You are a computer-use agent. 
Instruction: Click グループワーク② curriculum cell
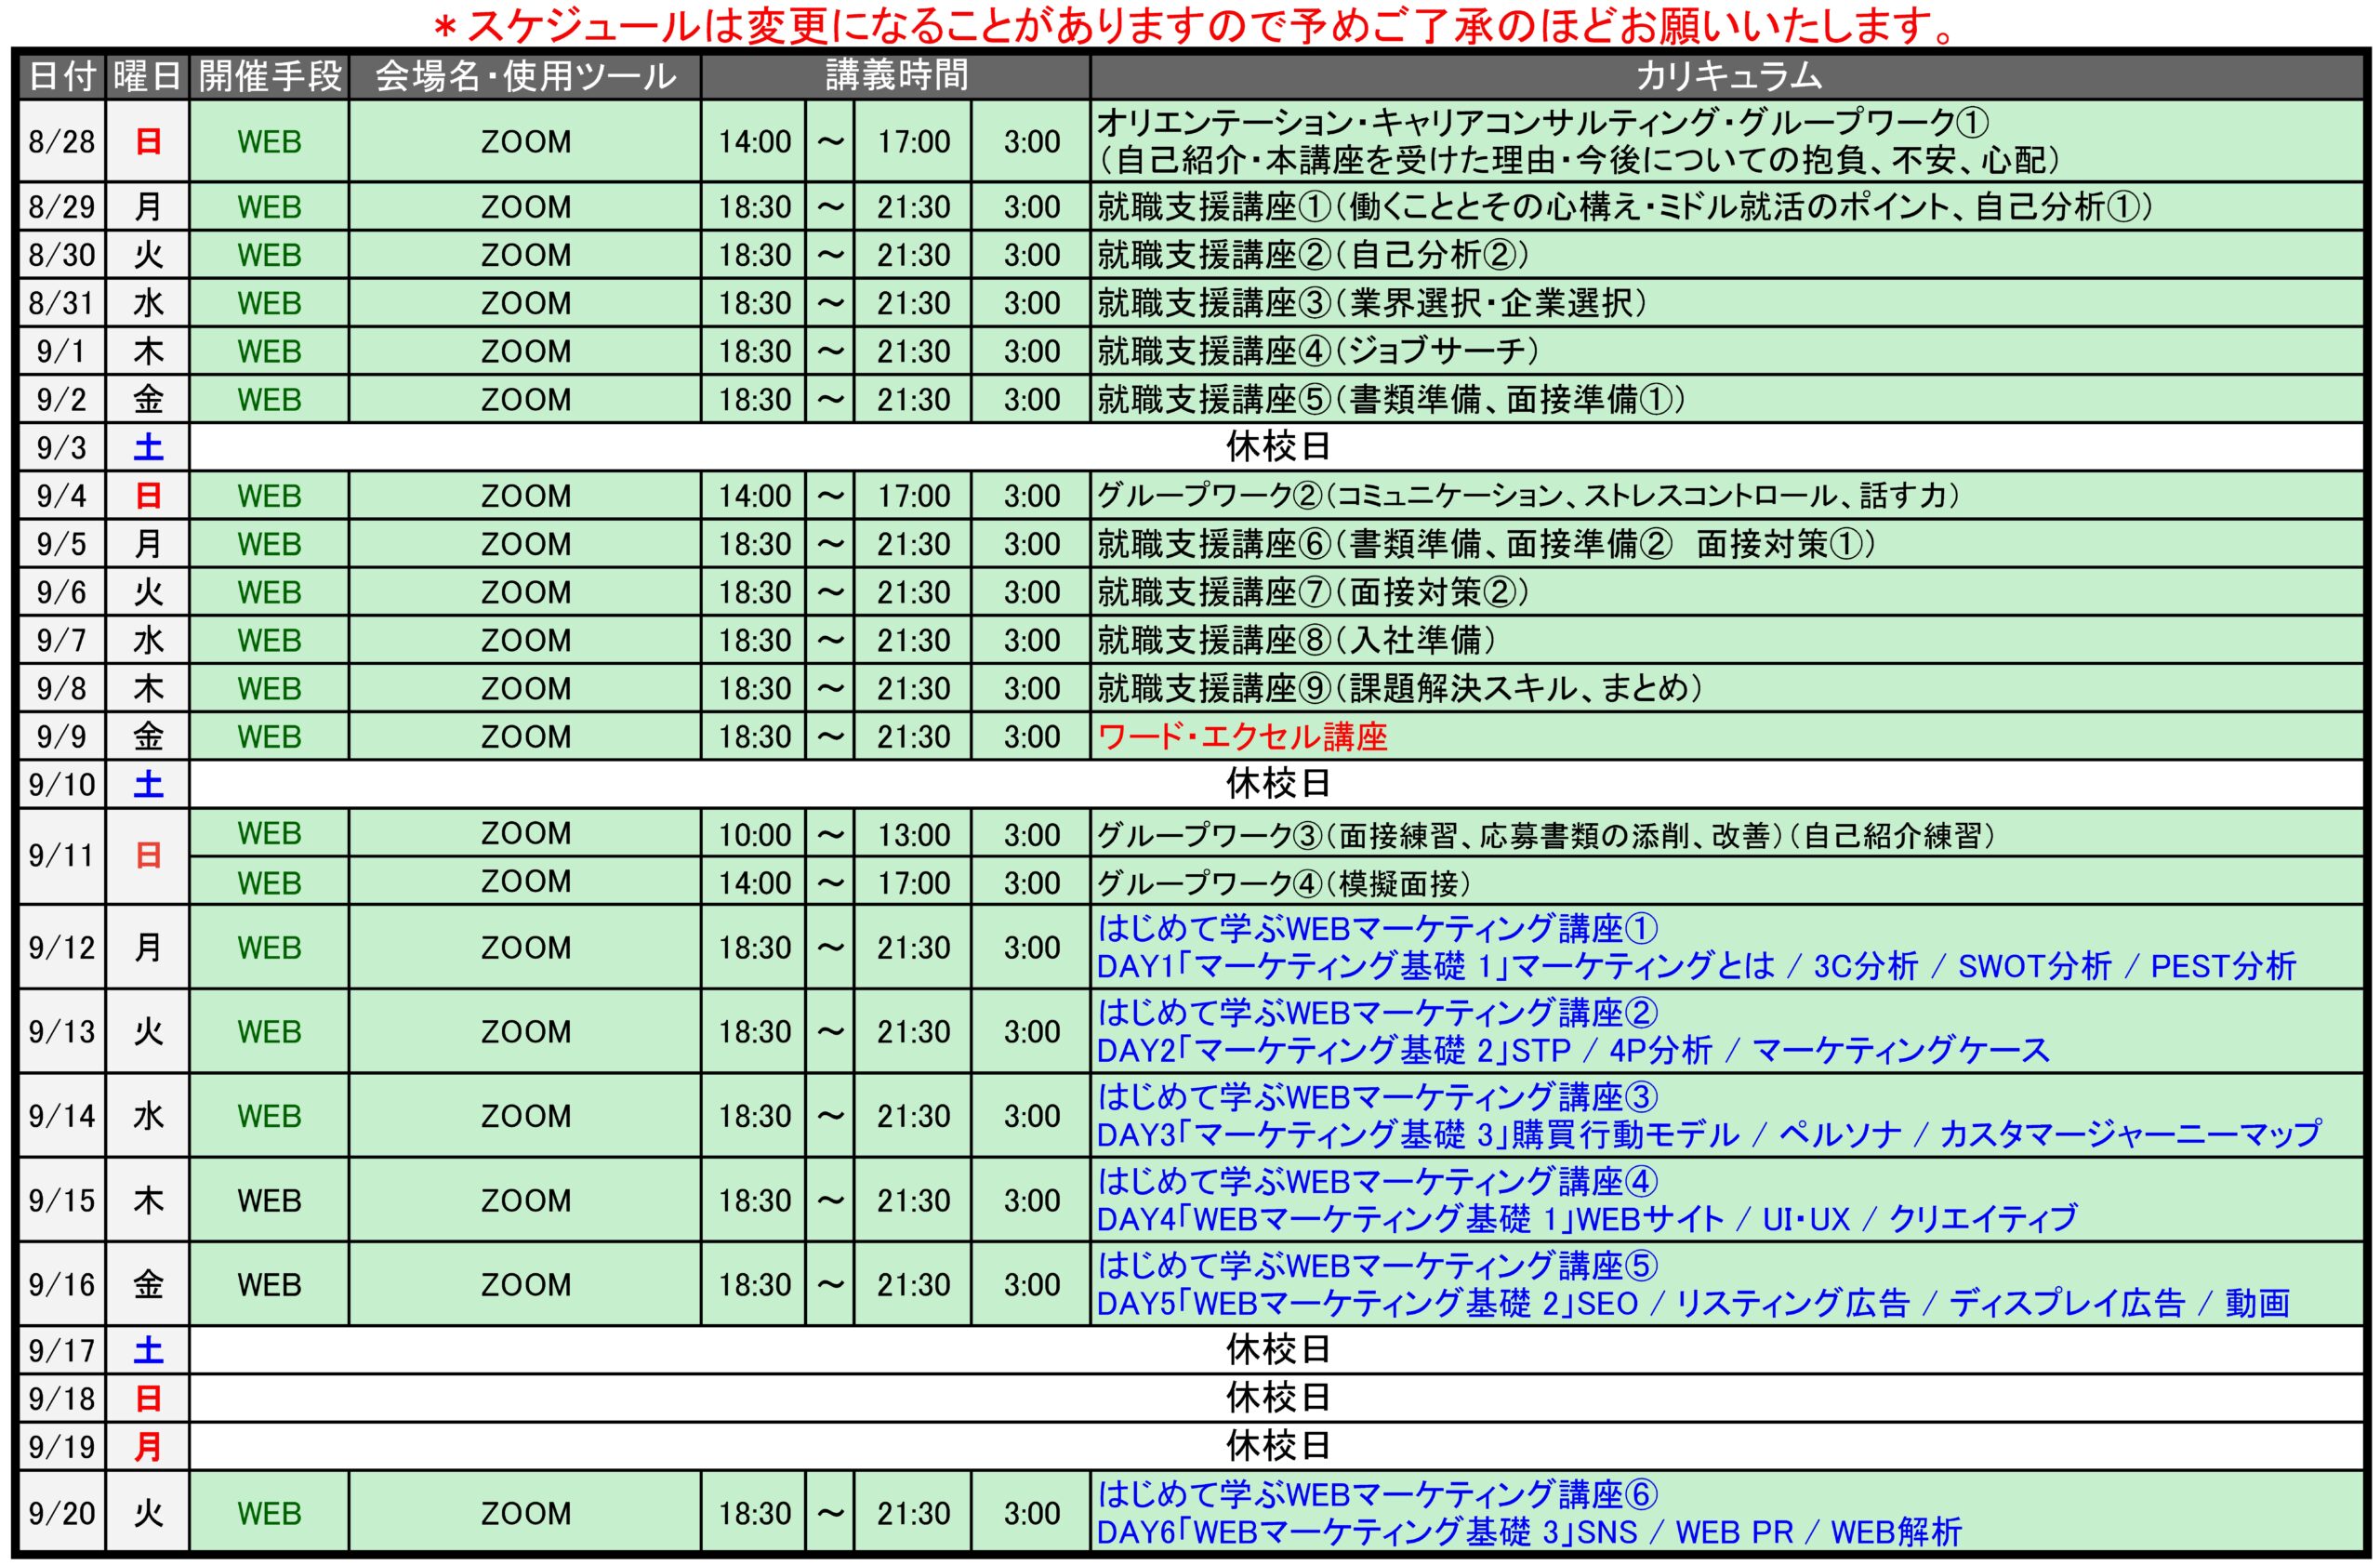pyautogui.click(x=1729, y=495)
